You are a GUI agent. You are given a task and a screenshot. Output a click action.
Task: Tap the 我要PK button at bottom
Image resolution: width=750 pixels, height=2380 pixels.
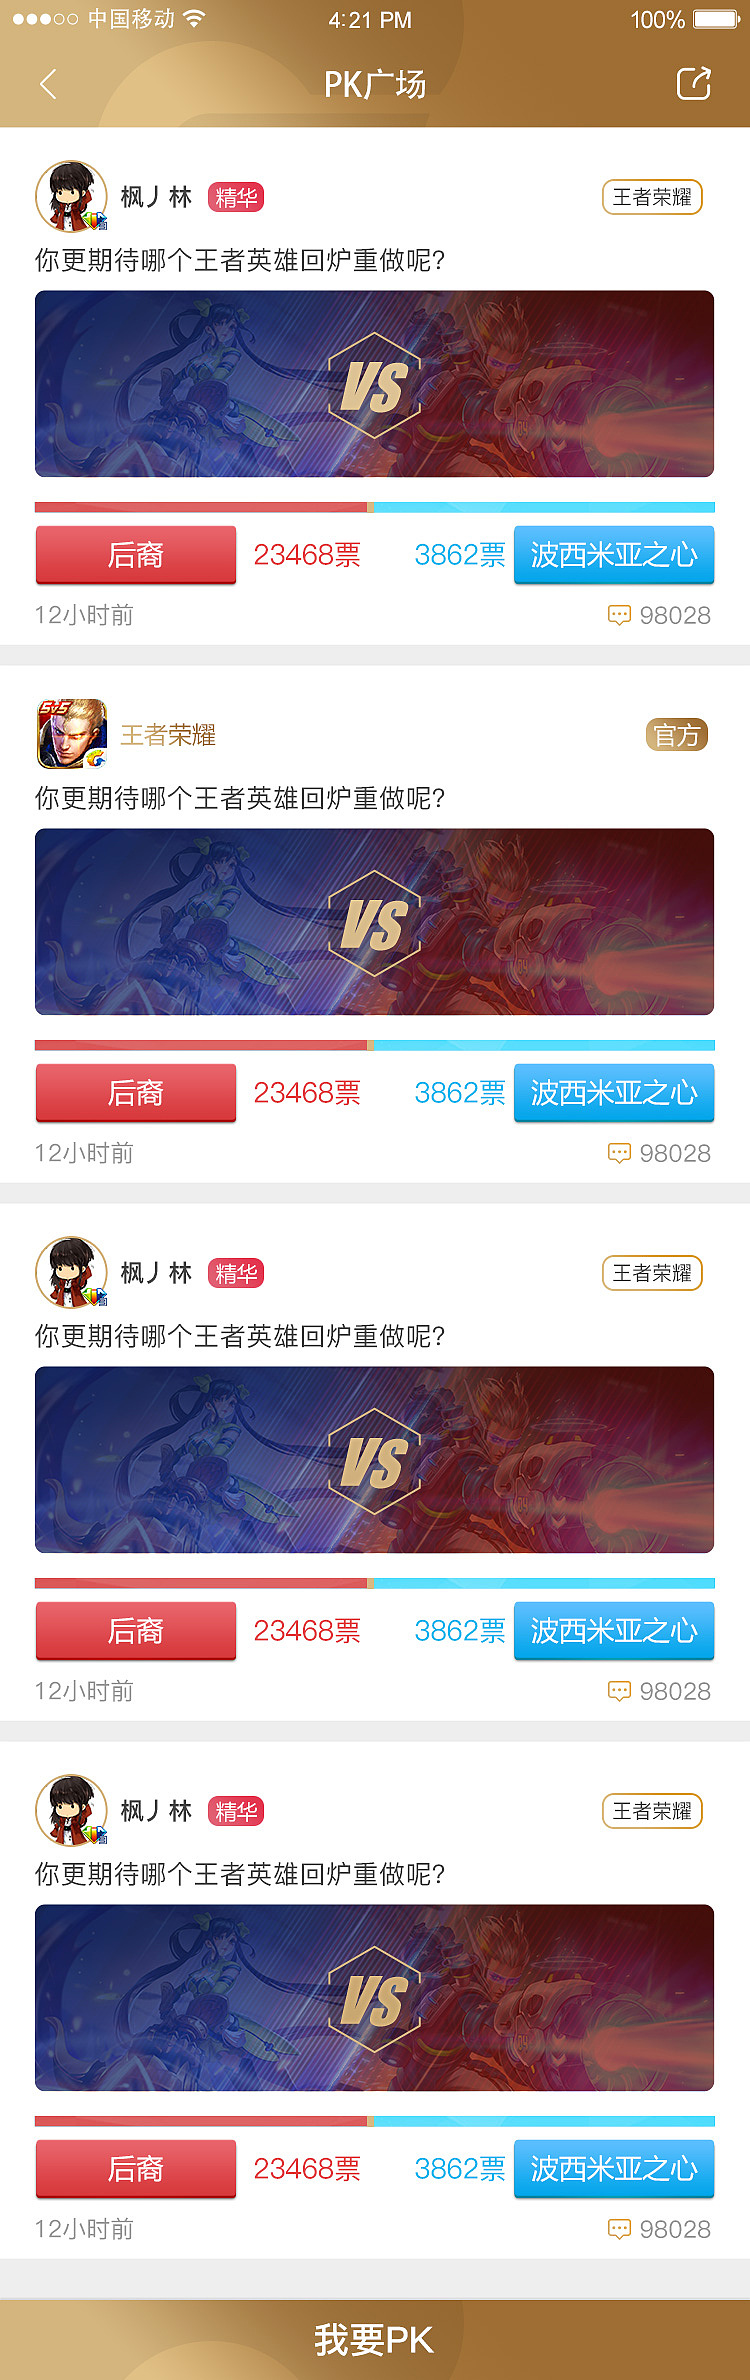[375, 2340]
